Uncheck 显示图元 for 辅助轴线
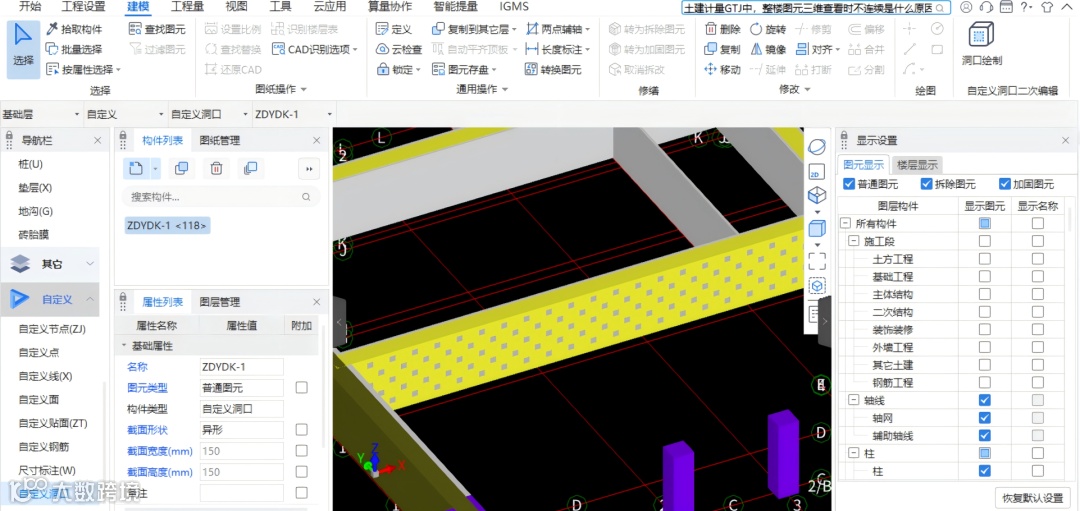The height and width of the screenshot is (511, 1080). click(x=985, y=435)
